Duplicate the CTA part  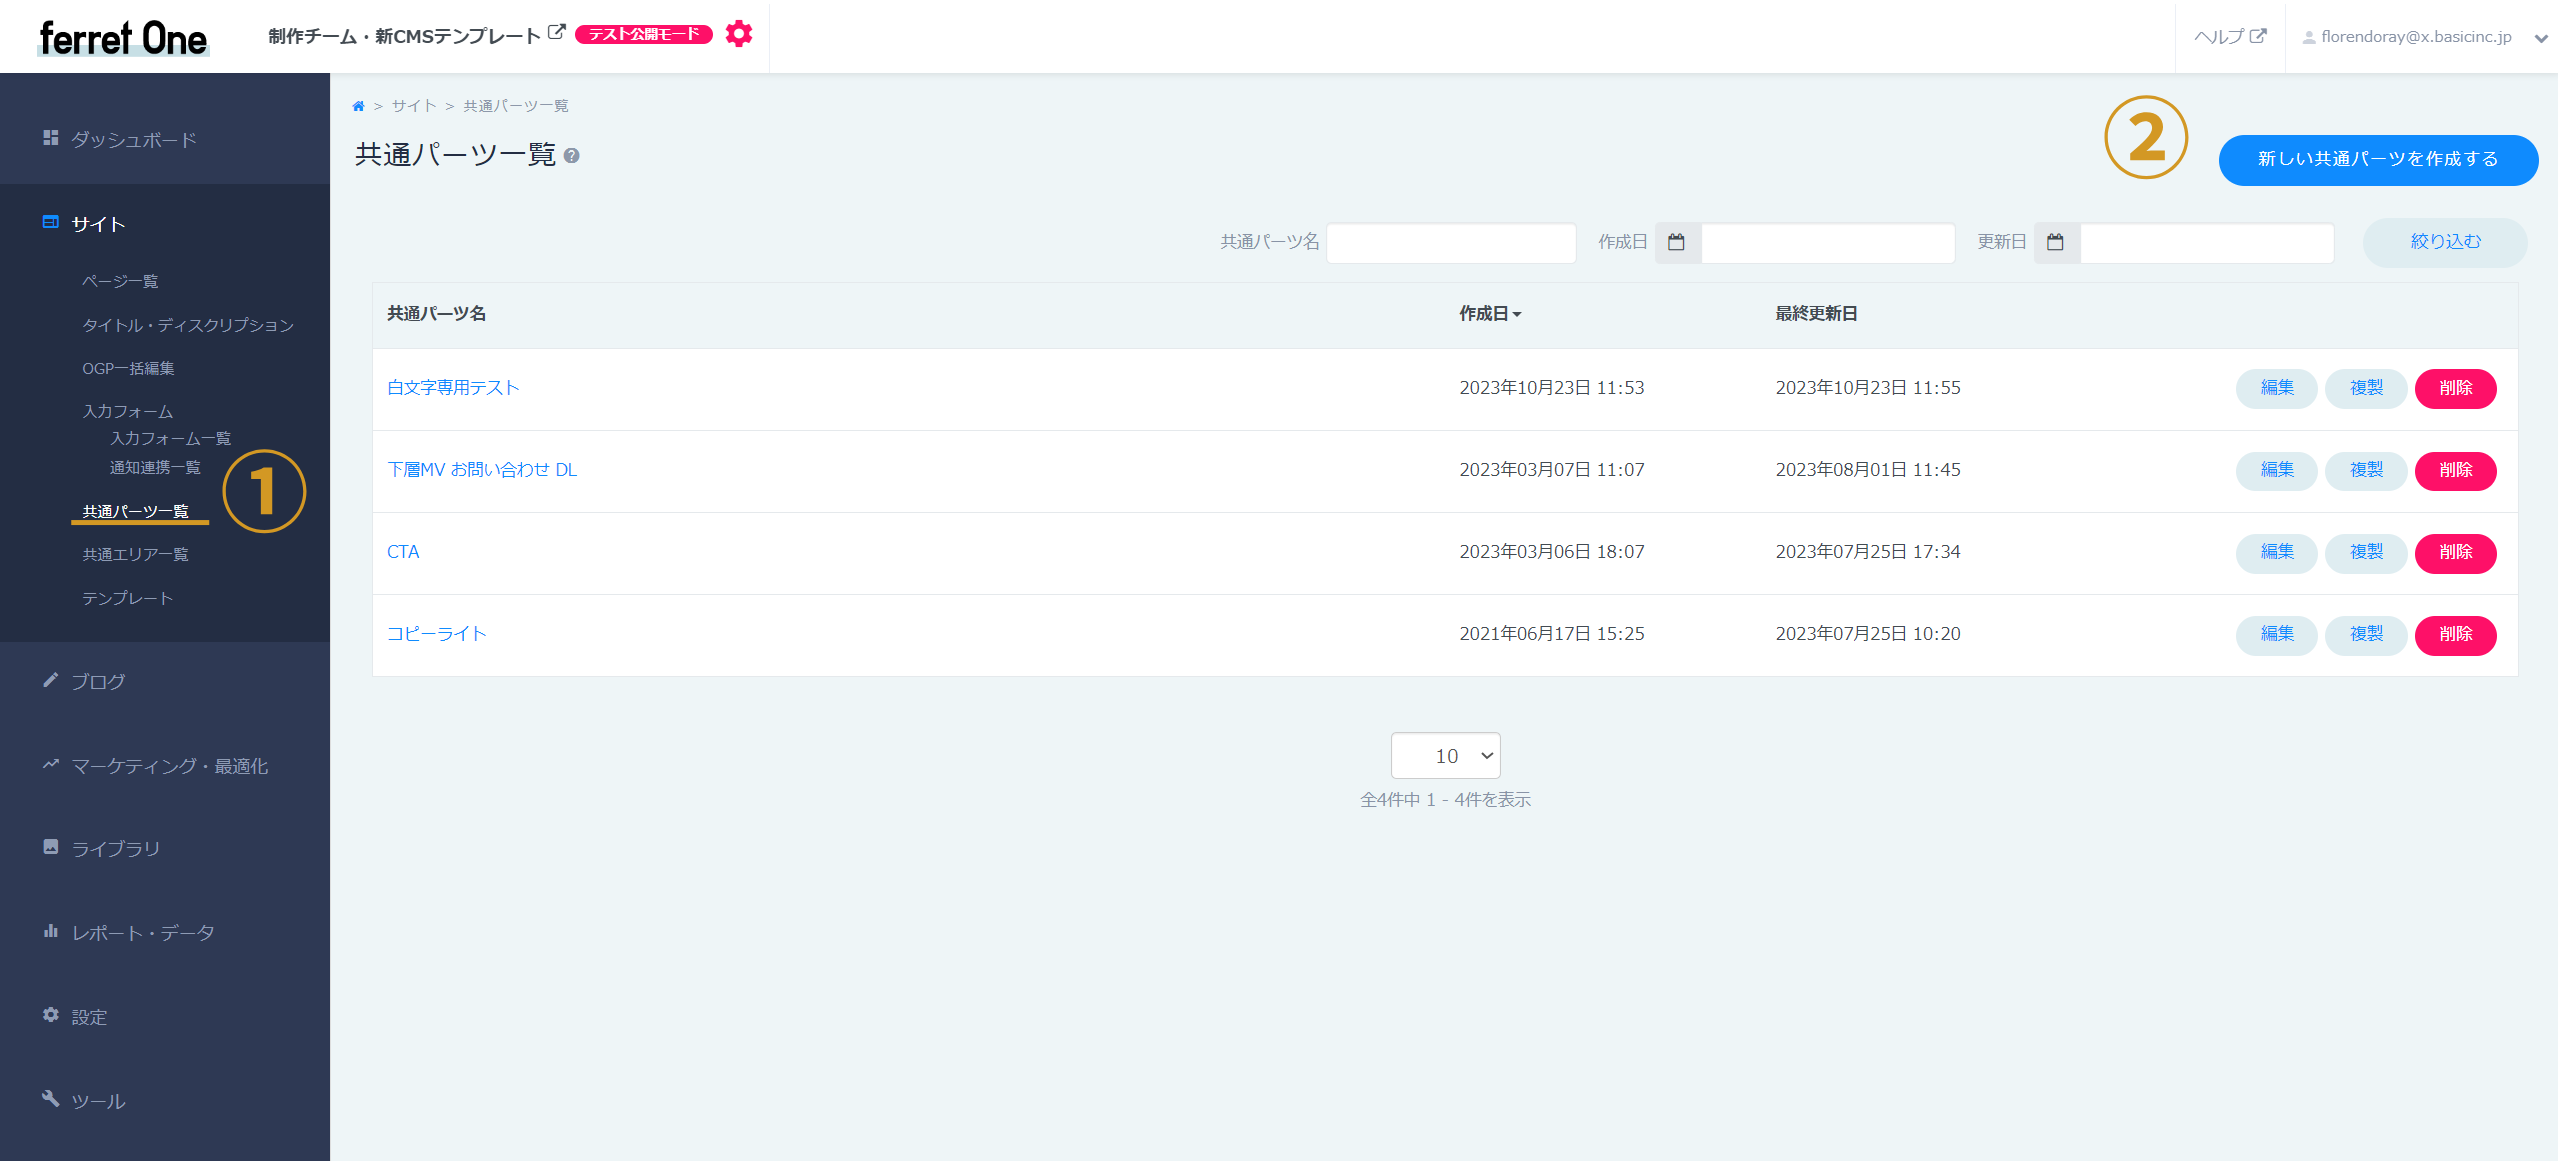[2365, 552]
